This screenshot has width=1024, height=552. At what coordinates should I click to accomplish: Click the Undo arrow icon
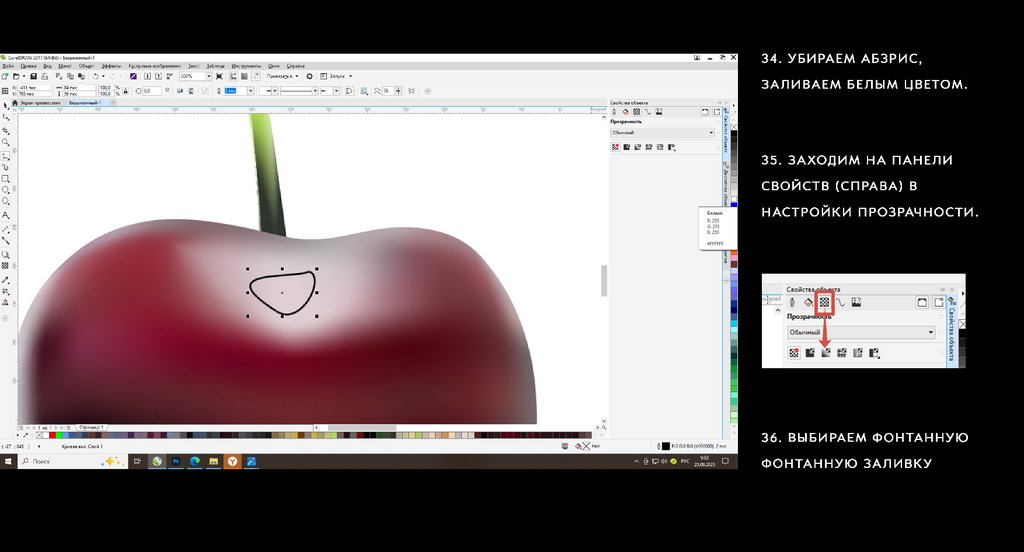point(95,76)
